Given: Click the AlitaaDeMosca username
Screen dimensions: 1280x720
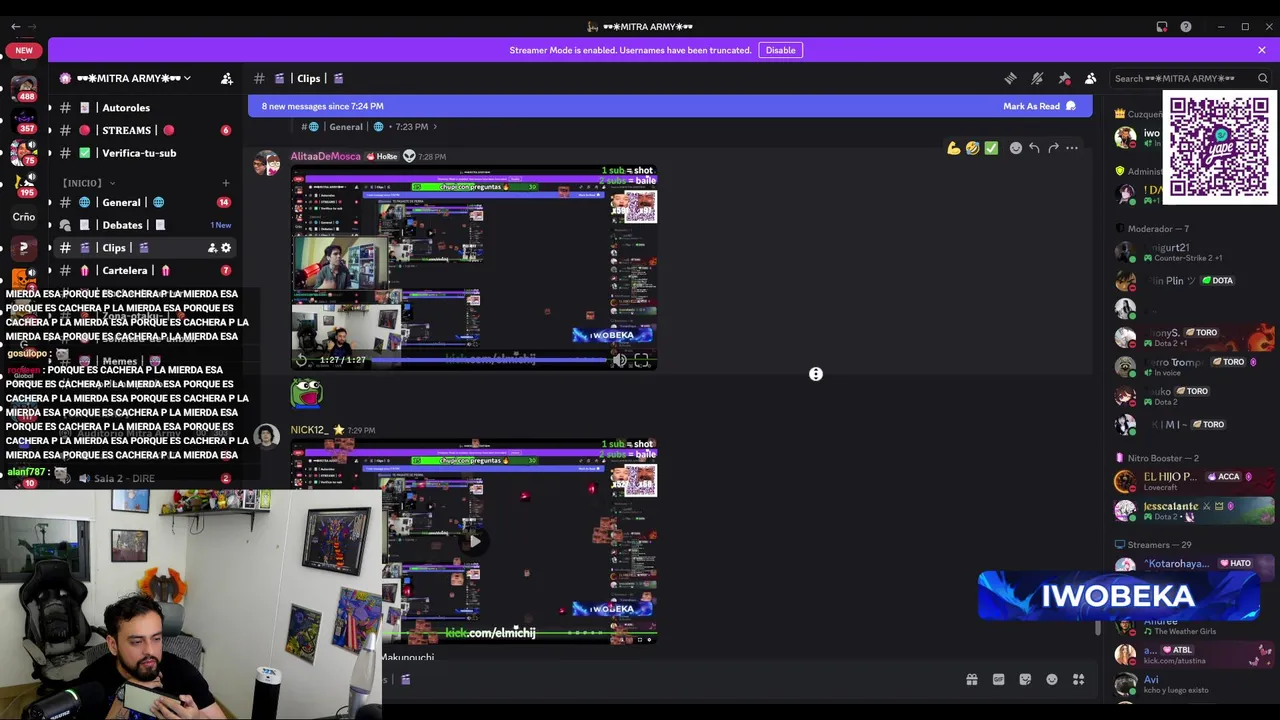Looking at the screenshot, I should [x=325, y=156].
